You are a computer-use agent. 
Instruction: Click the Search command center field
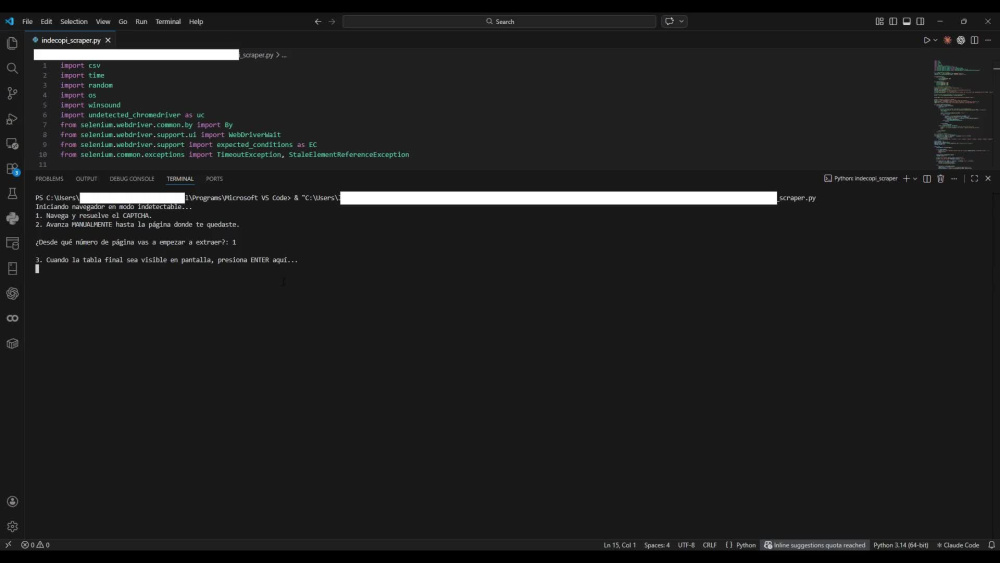tap(499, 21)
